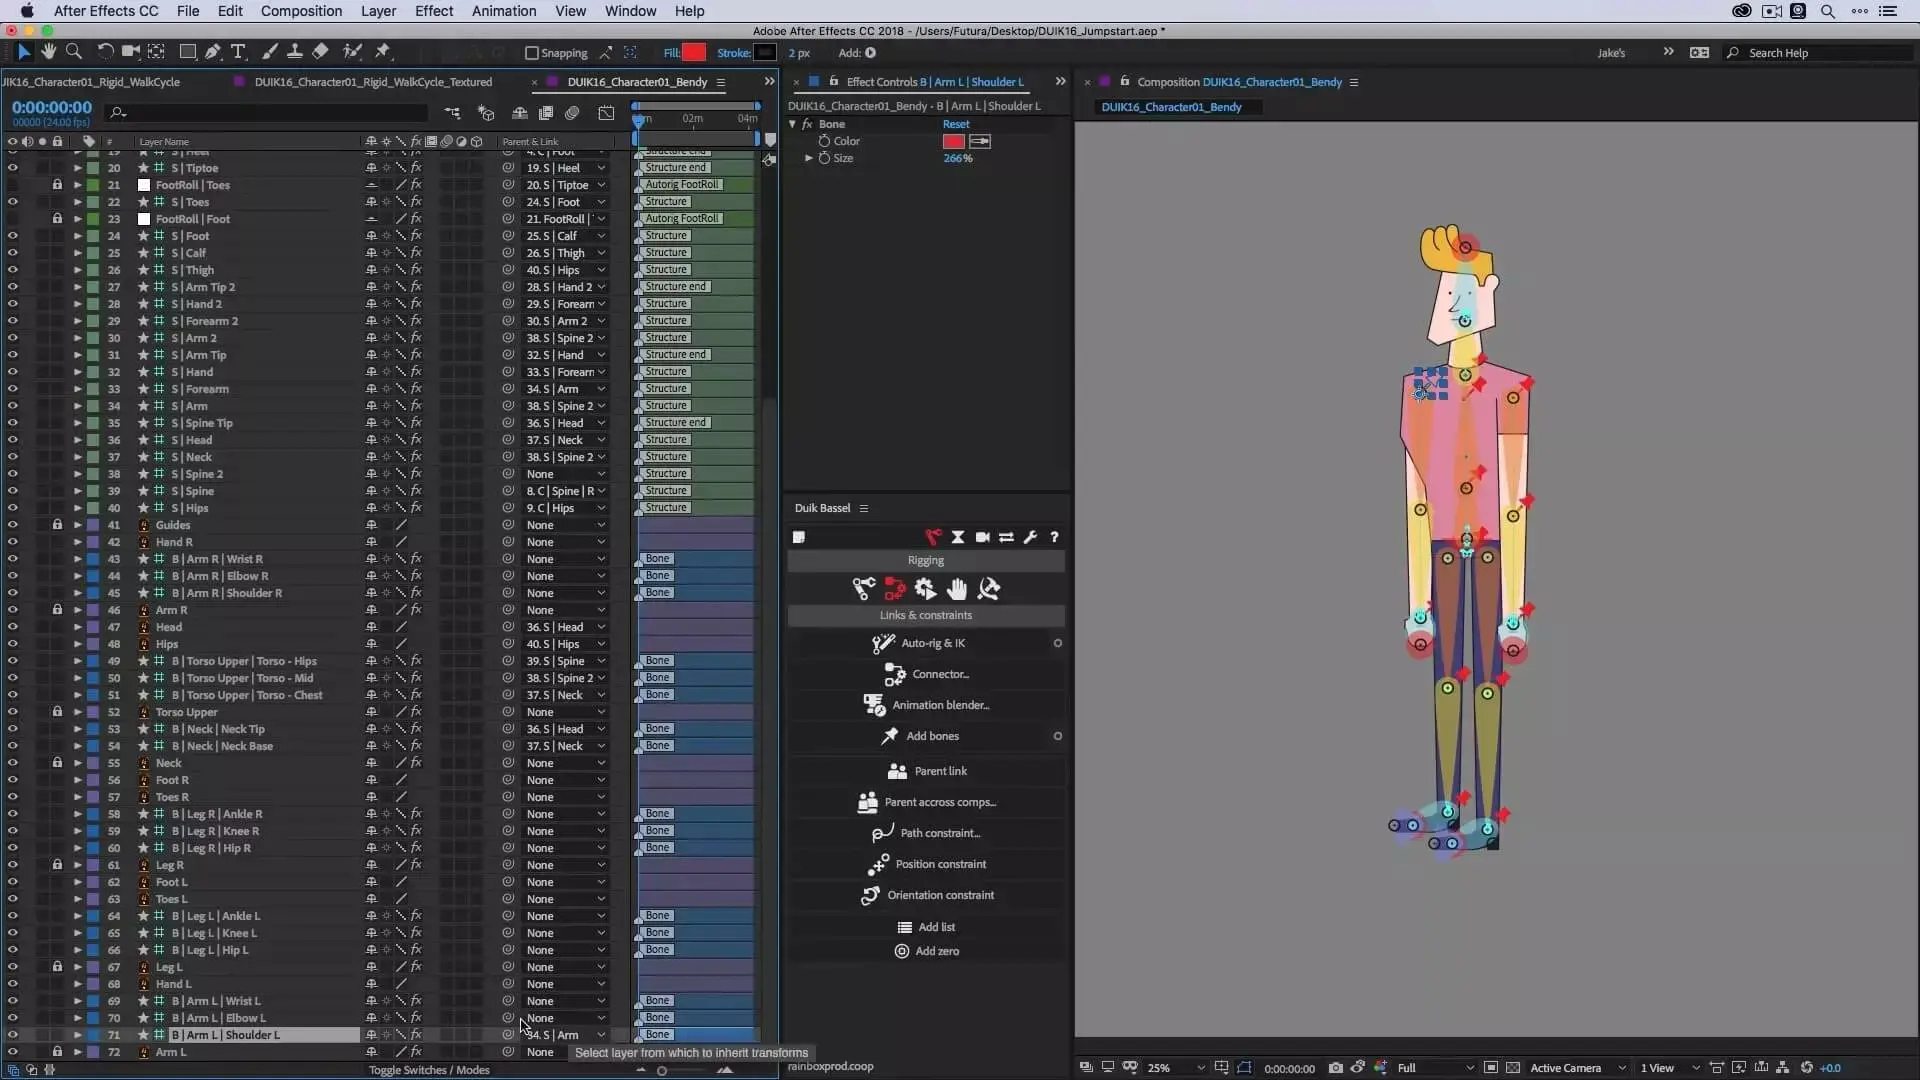Screen dimensions: 1920x1080
Task: Click Connector... button in Duik
Action: point(926,674)
